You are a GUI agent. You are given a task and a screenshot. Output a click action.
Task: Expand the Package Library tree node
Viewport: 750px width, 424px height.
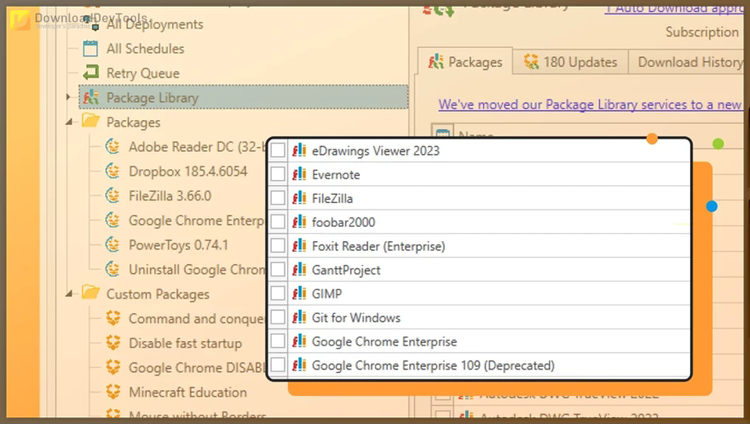[x=68, y=97]
